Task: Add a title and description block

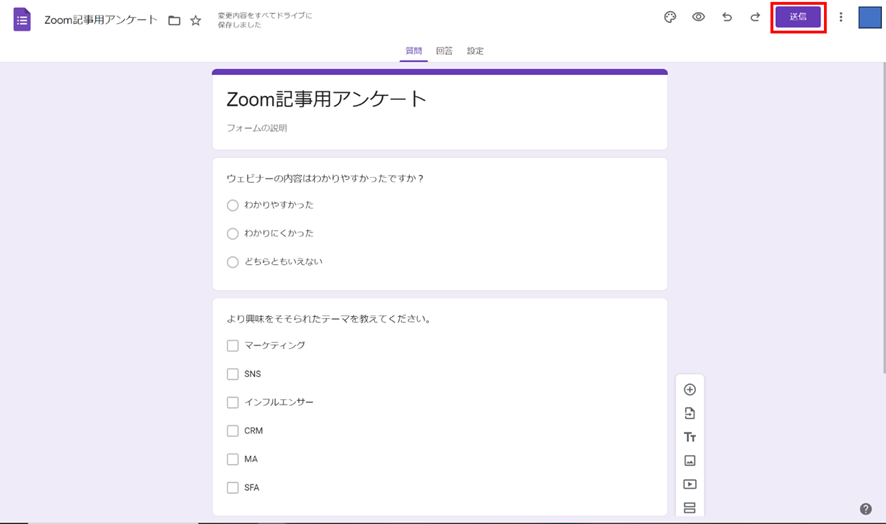Action: click(690, 437)
